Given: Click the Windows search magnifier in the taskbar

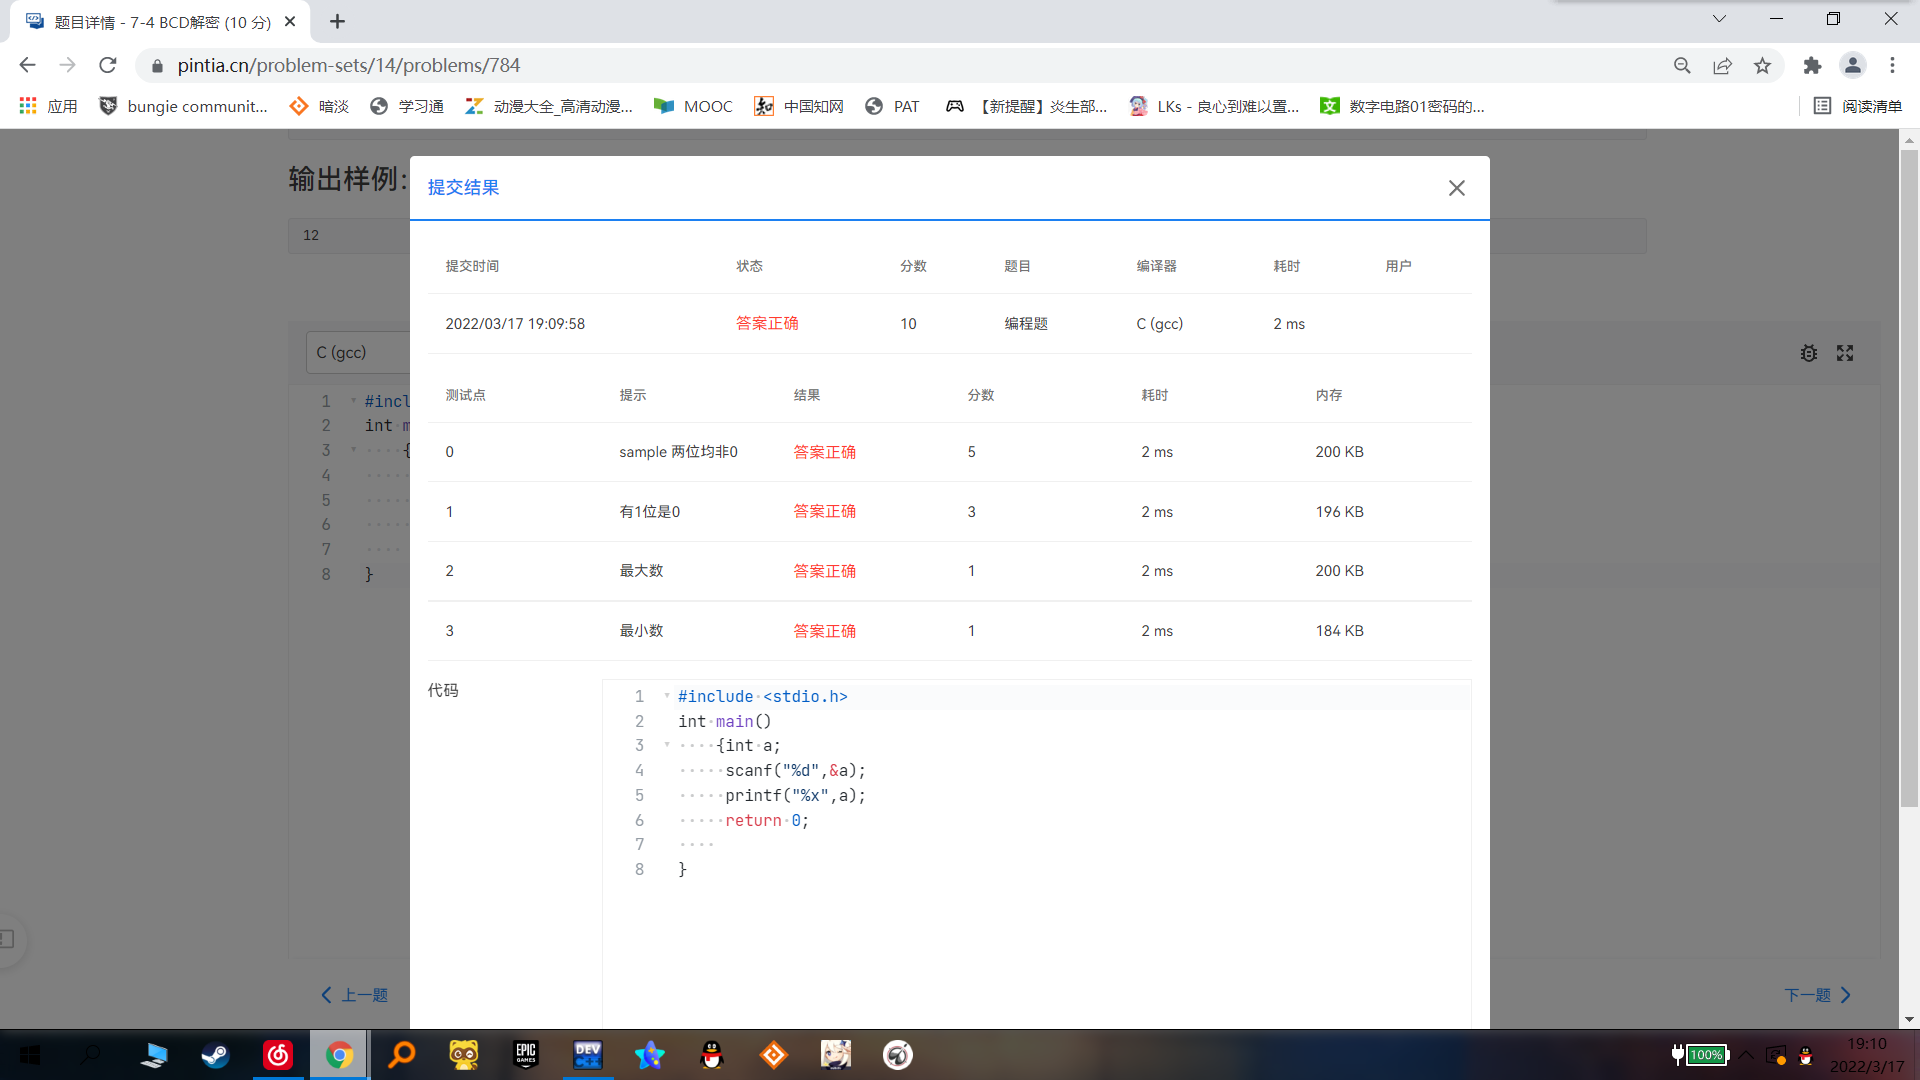Looking at the screenshot, I should coord(91,1055).
